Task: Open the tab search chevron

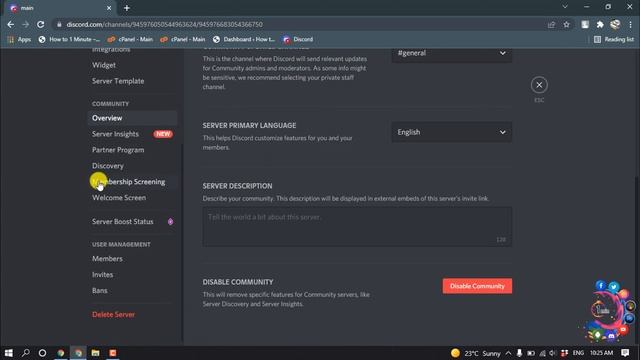Action: 565,7
